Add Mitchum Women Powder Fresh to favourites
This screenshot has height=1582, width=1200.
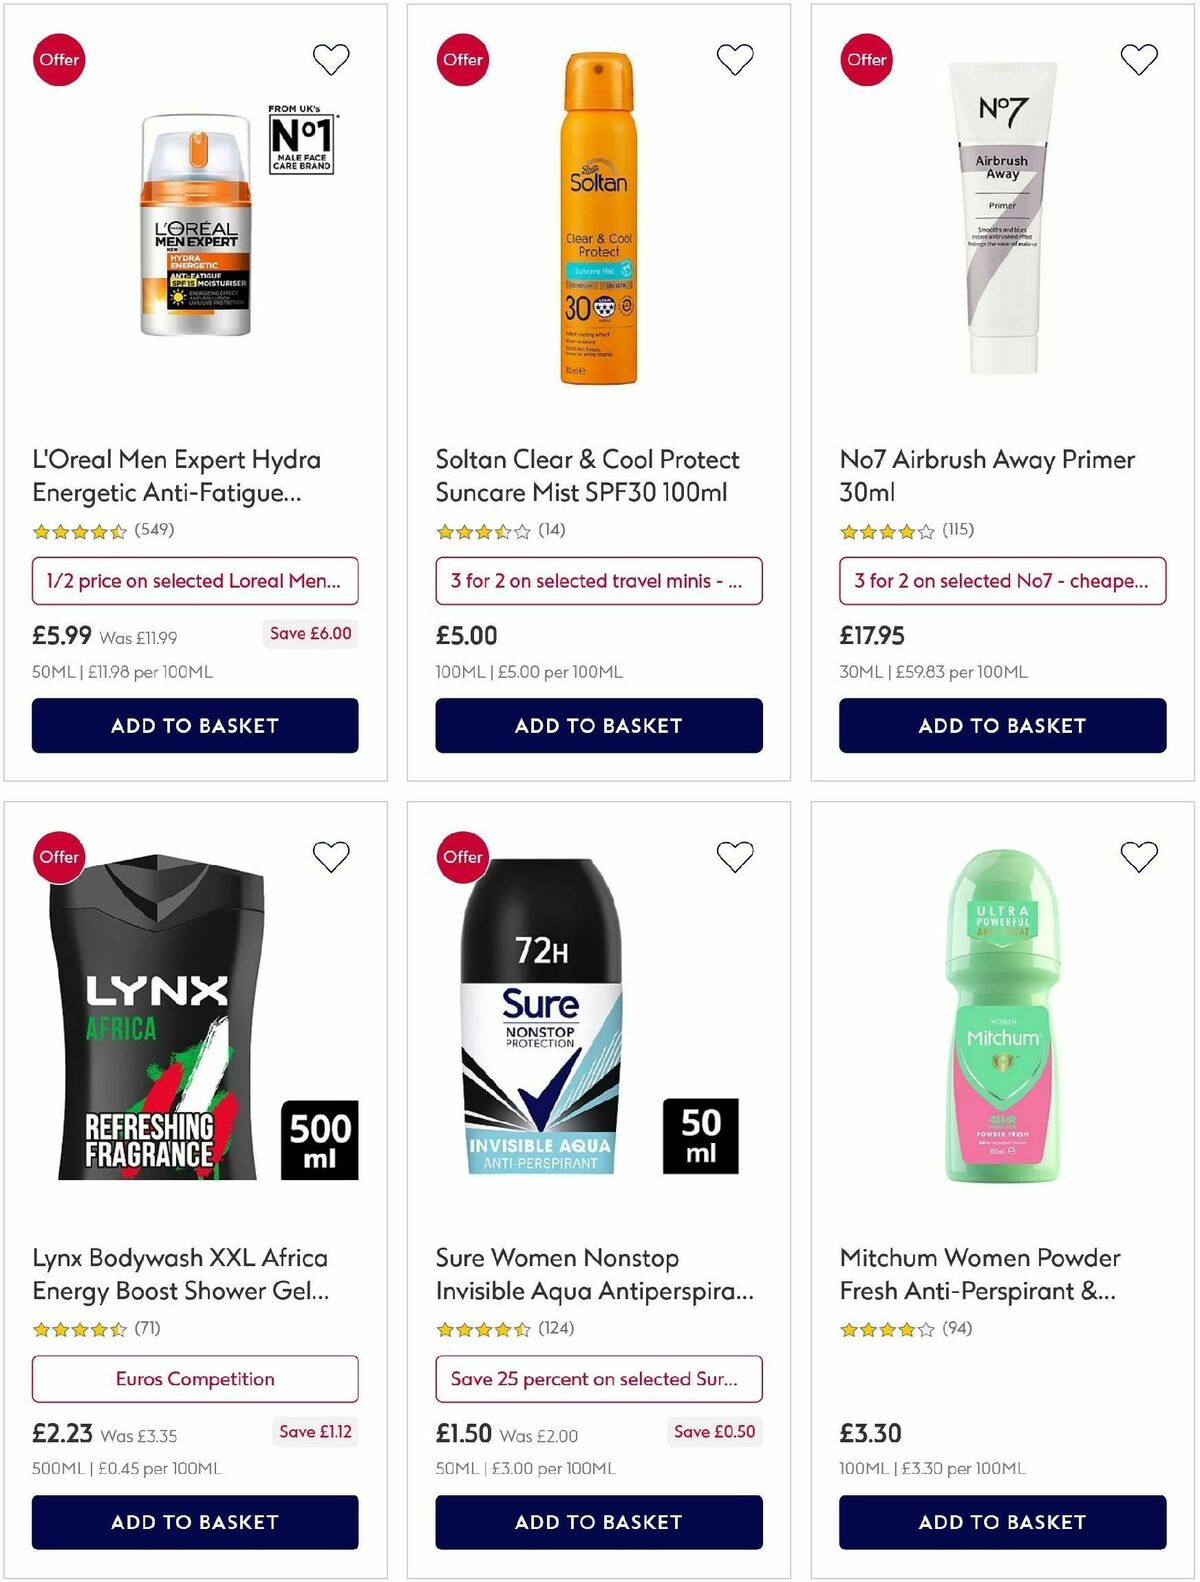coord(1139,856)
